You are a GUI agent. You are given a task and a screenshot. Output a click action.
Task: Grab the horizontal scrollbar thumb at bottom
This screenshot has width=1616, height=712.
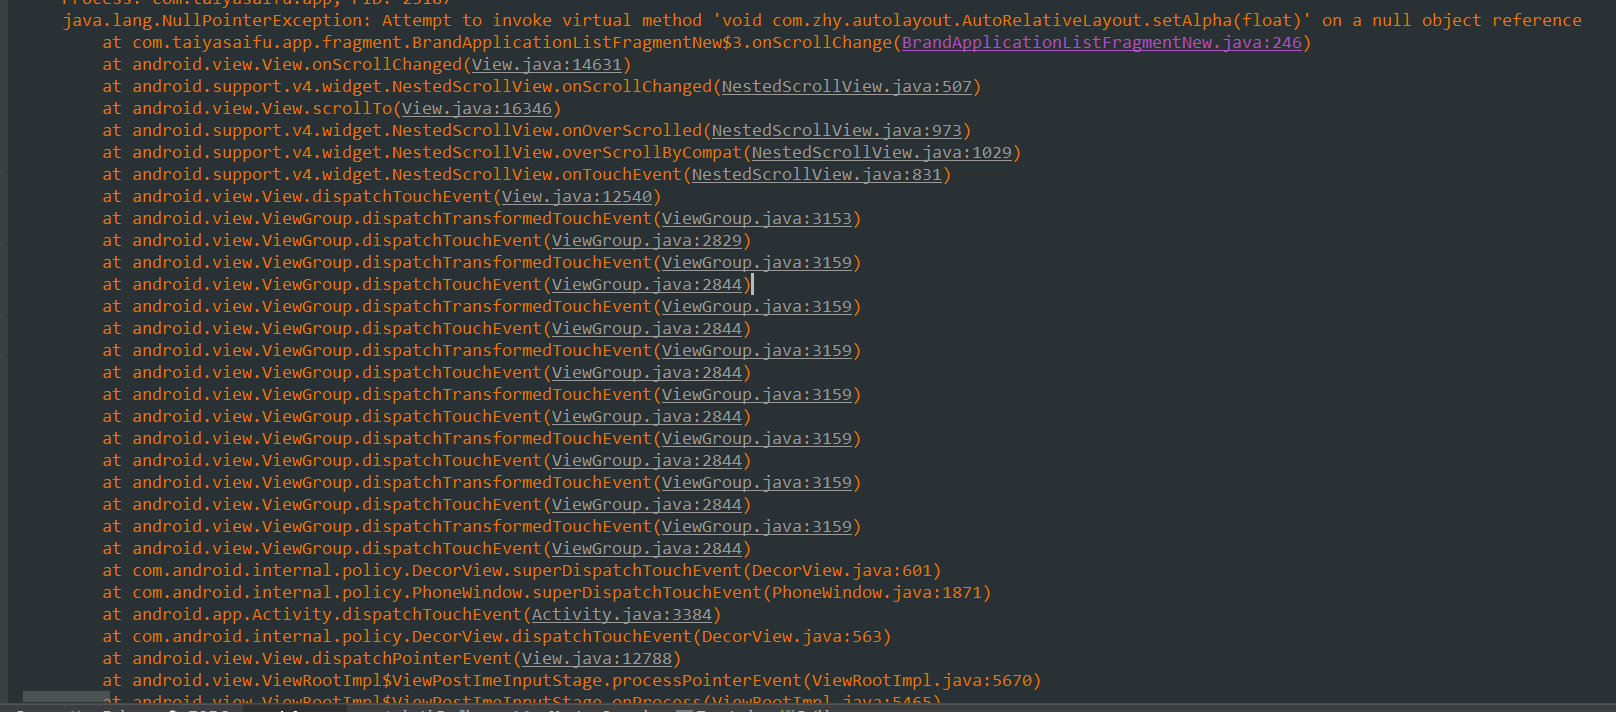(x=66, y=696)
